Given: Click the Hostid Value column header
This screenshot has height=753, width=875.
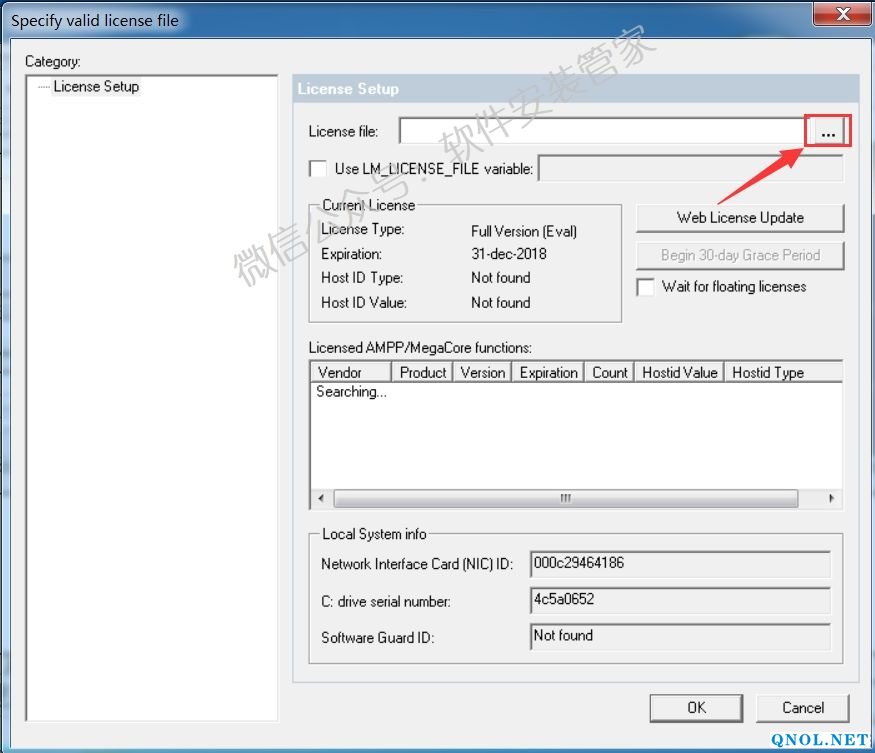Looking at the screenshot, I should coord(679,372).
